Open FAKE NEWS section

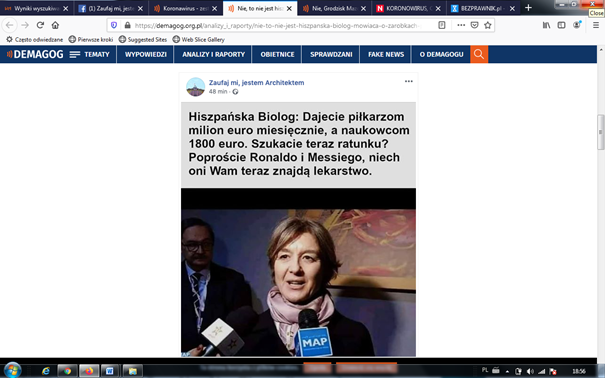point(386,54)
